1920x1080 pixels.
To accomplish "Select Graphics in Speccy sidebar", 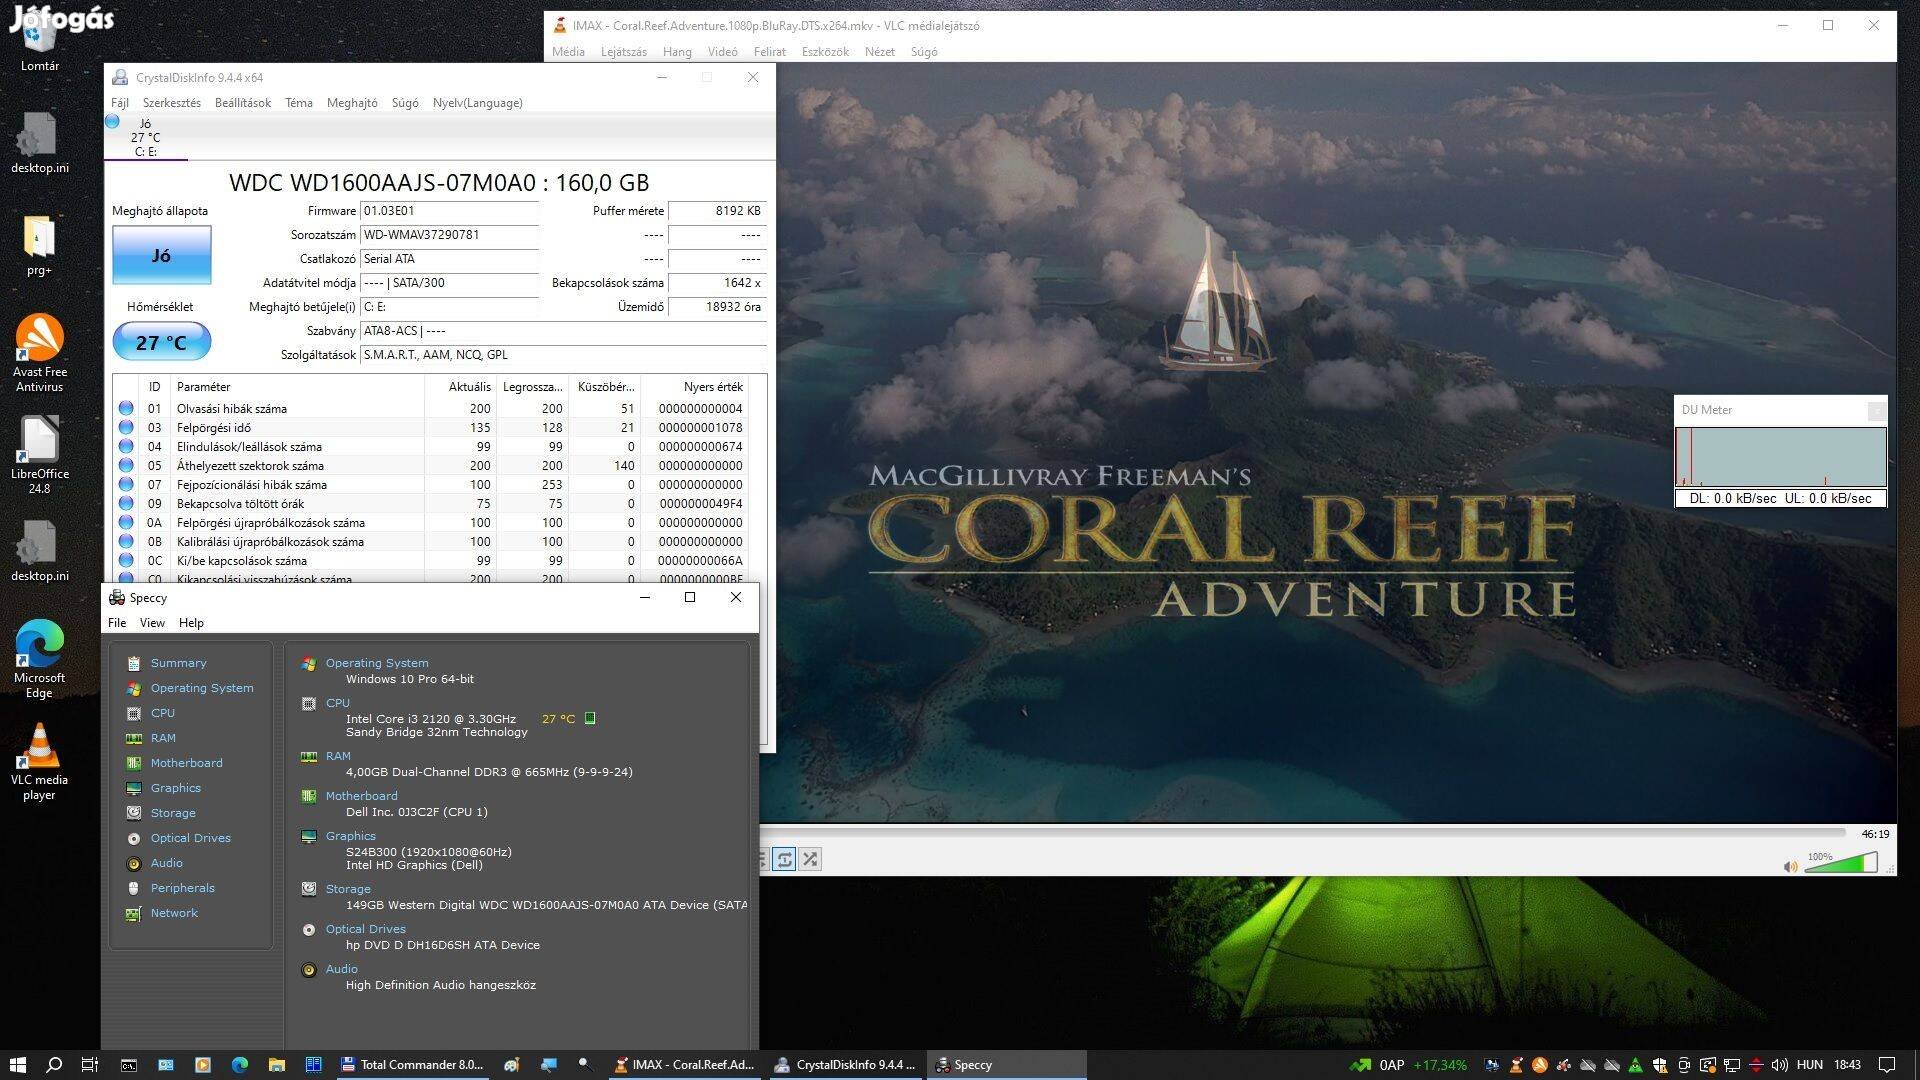I will (175, 788).
